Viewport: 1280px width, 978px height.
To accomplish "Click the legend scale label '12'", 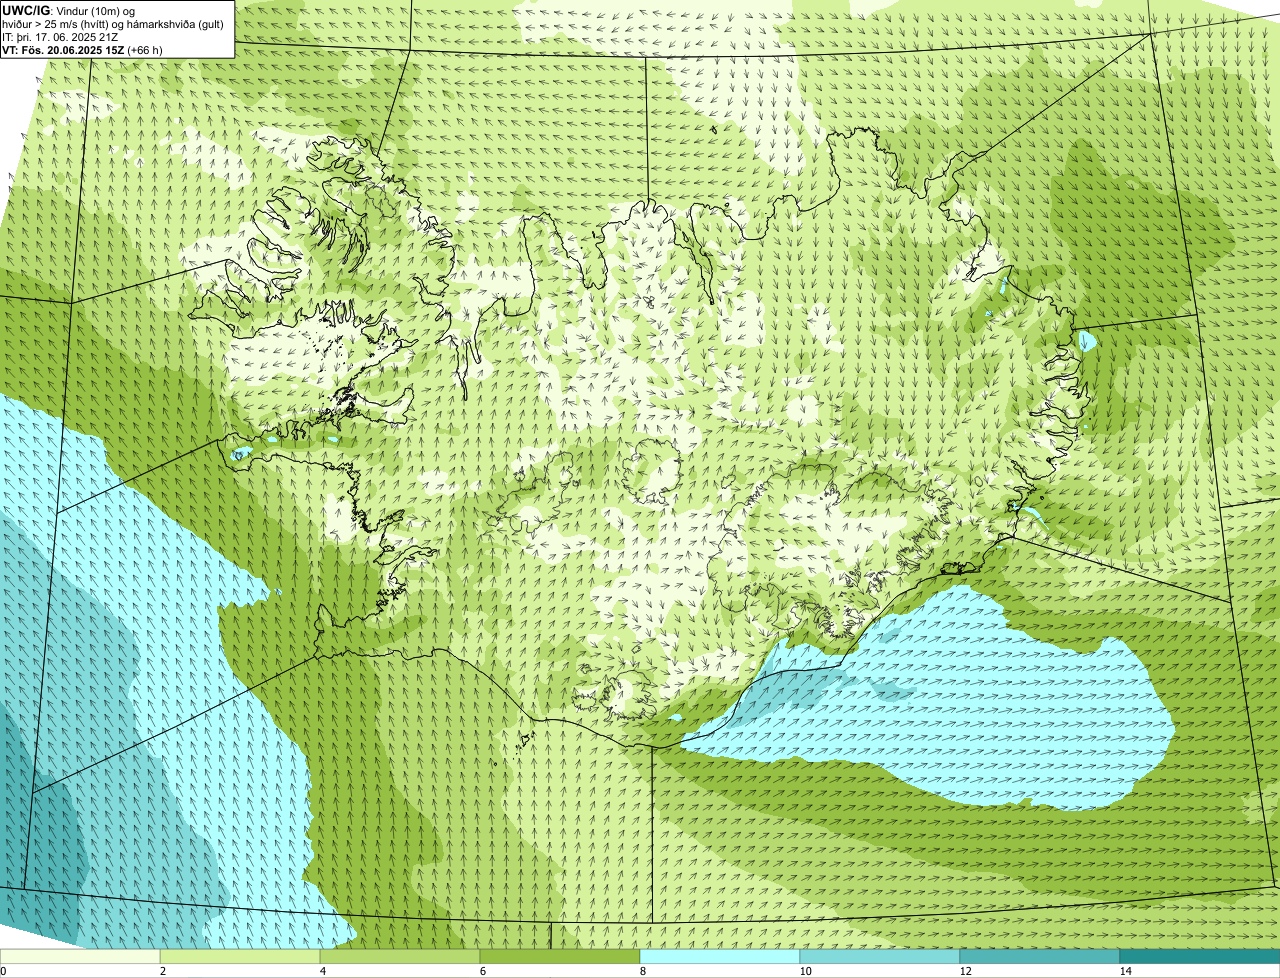I will pyautogui.click(x=965, y=971).
